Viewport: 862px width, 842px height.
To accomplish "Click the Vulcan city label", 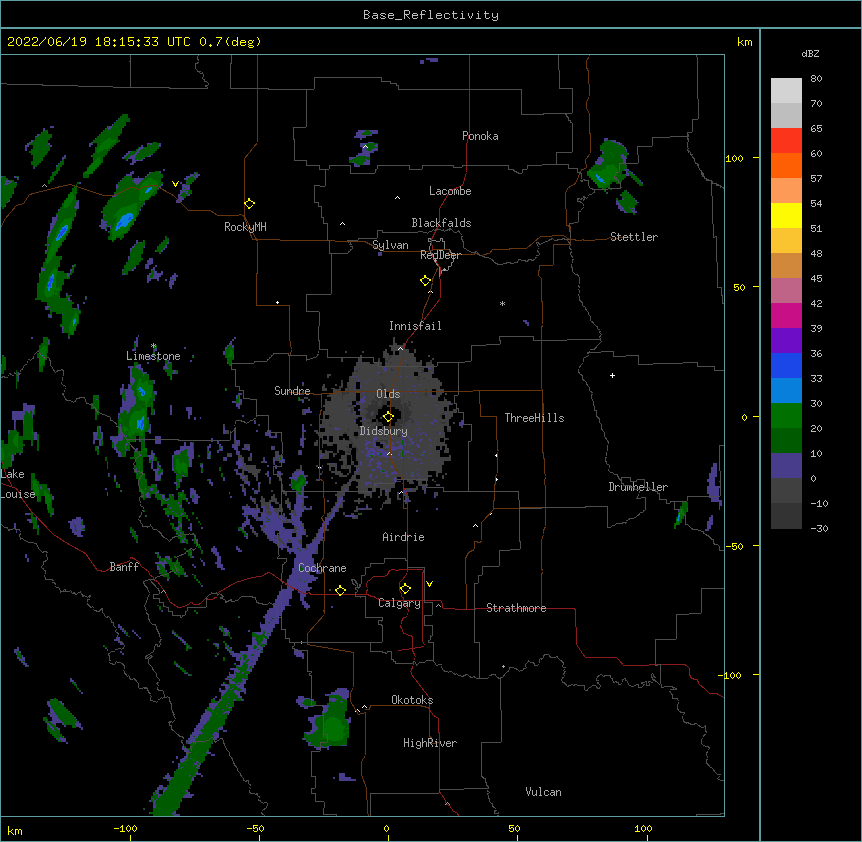I will pos(543,792).
